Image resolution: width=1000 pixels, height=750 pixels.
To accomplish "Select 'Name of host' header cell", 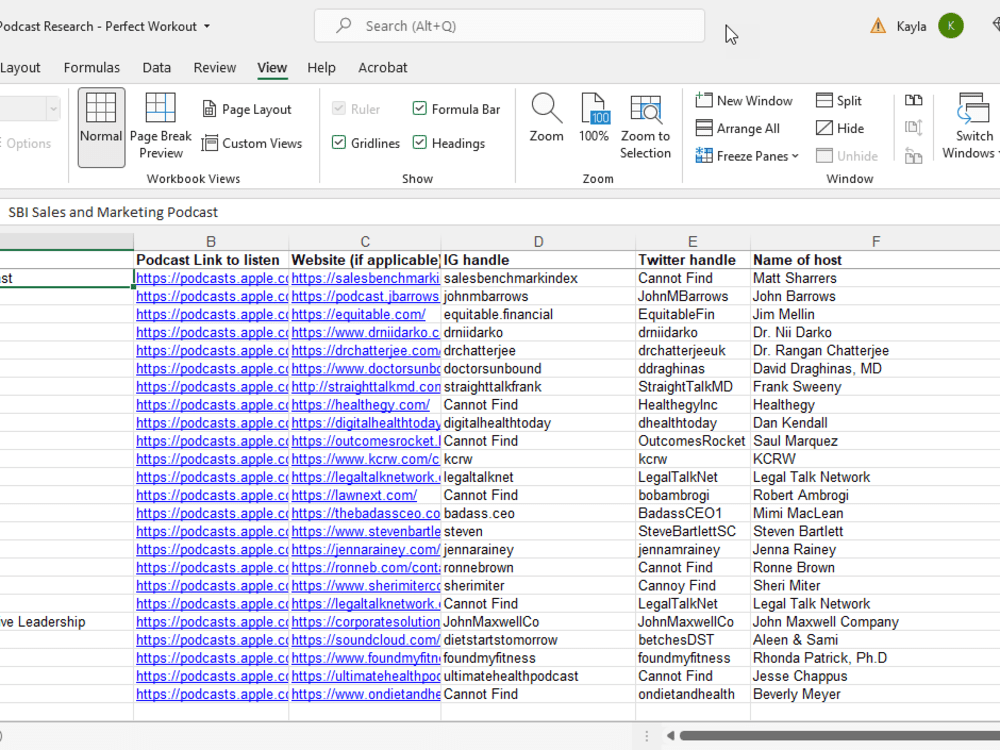I will tap(876, 260).
